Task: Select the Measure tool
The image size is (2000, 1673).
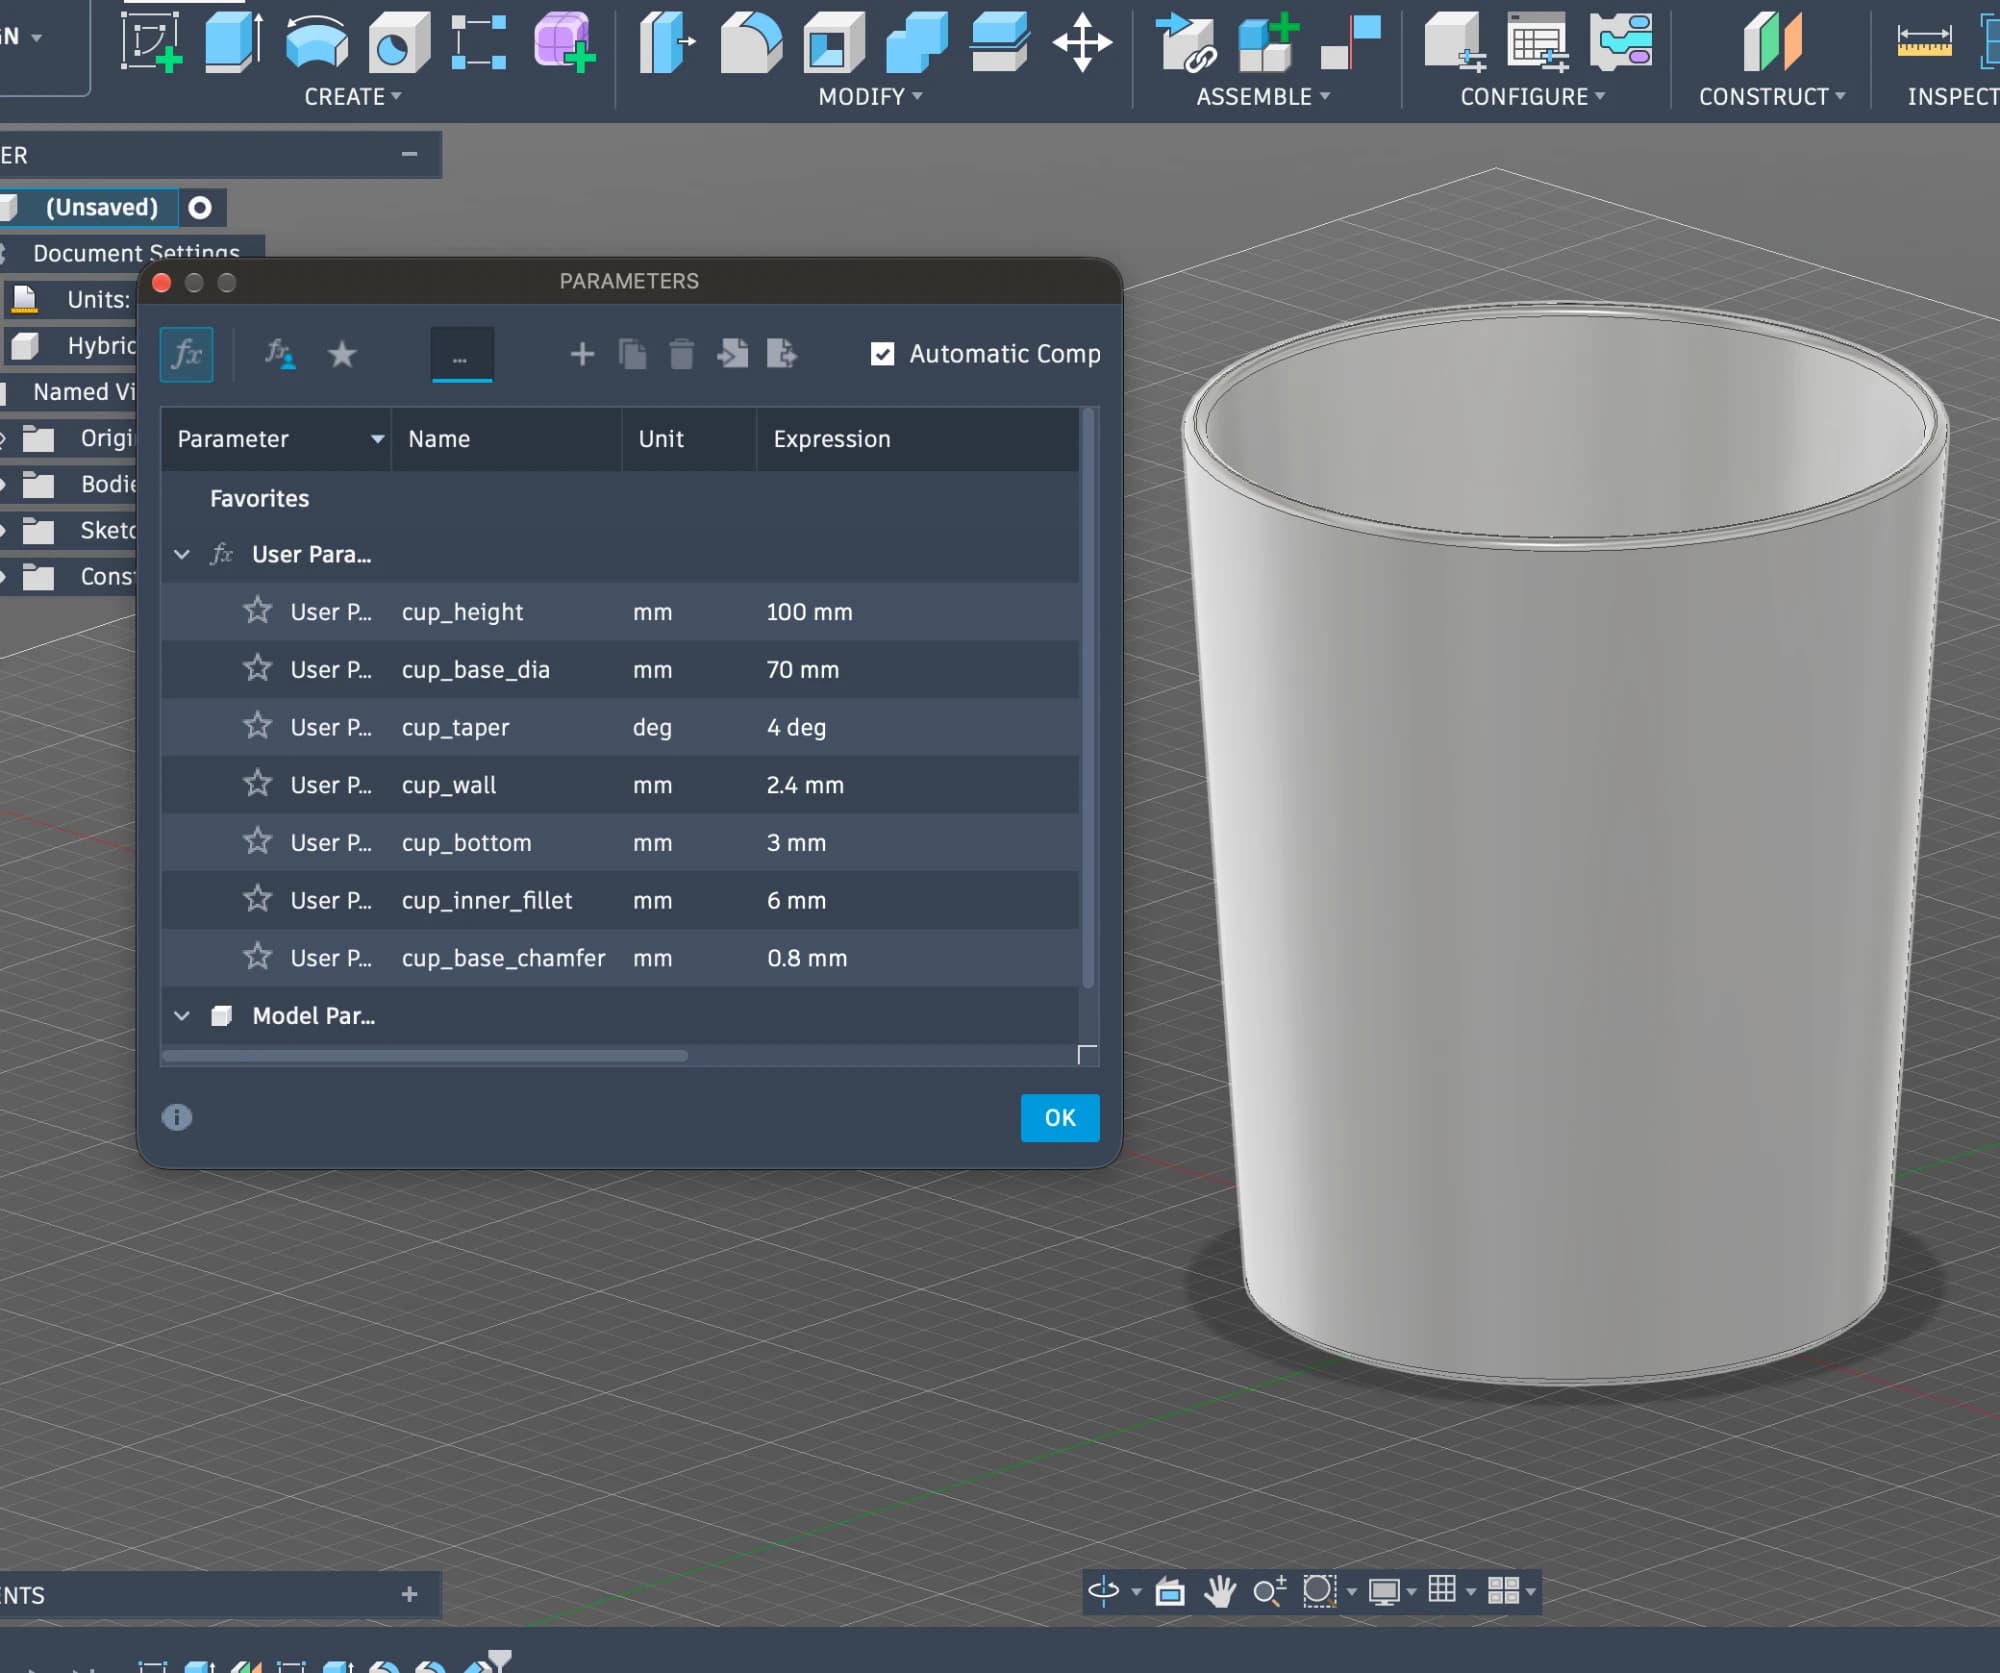Action: coord(1924,41)
